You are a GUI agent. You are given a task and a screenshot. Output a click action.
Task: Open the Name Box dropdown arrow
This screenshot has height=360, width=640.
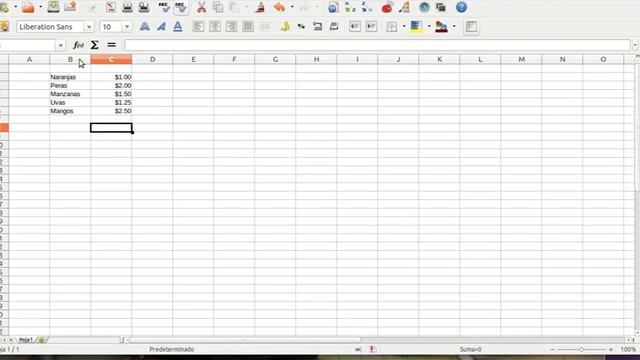point(60,45)
